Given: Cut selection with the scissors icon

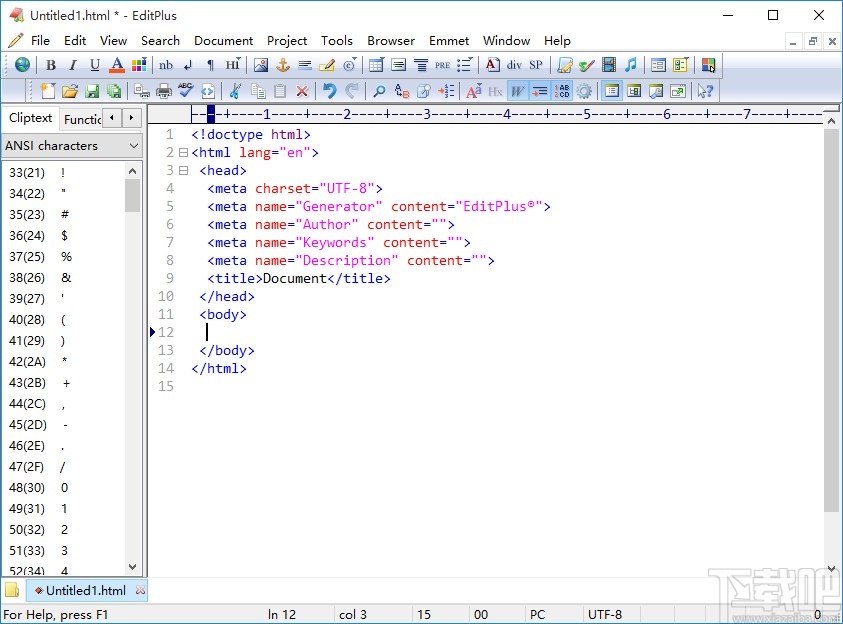Looking at the screenshot, I should tap(235, 91).
